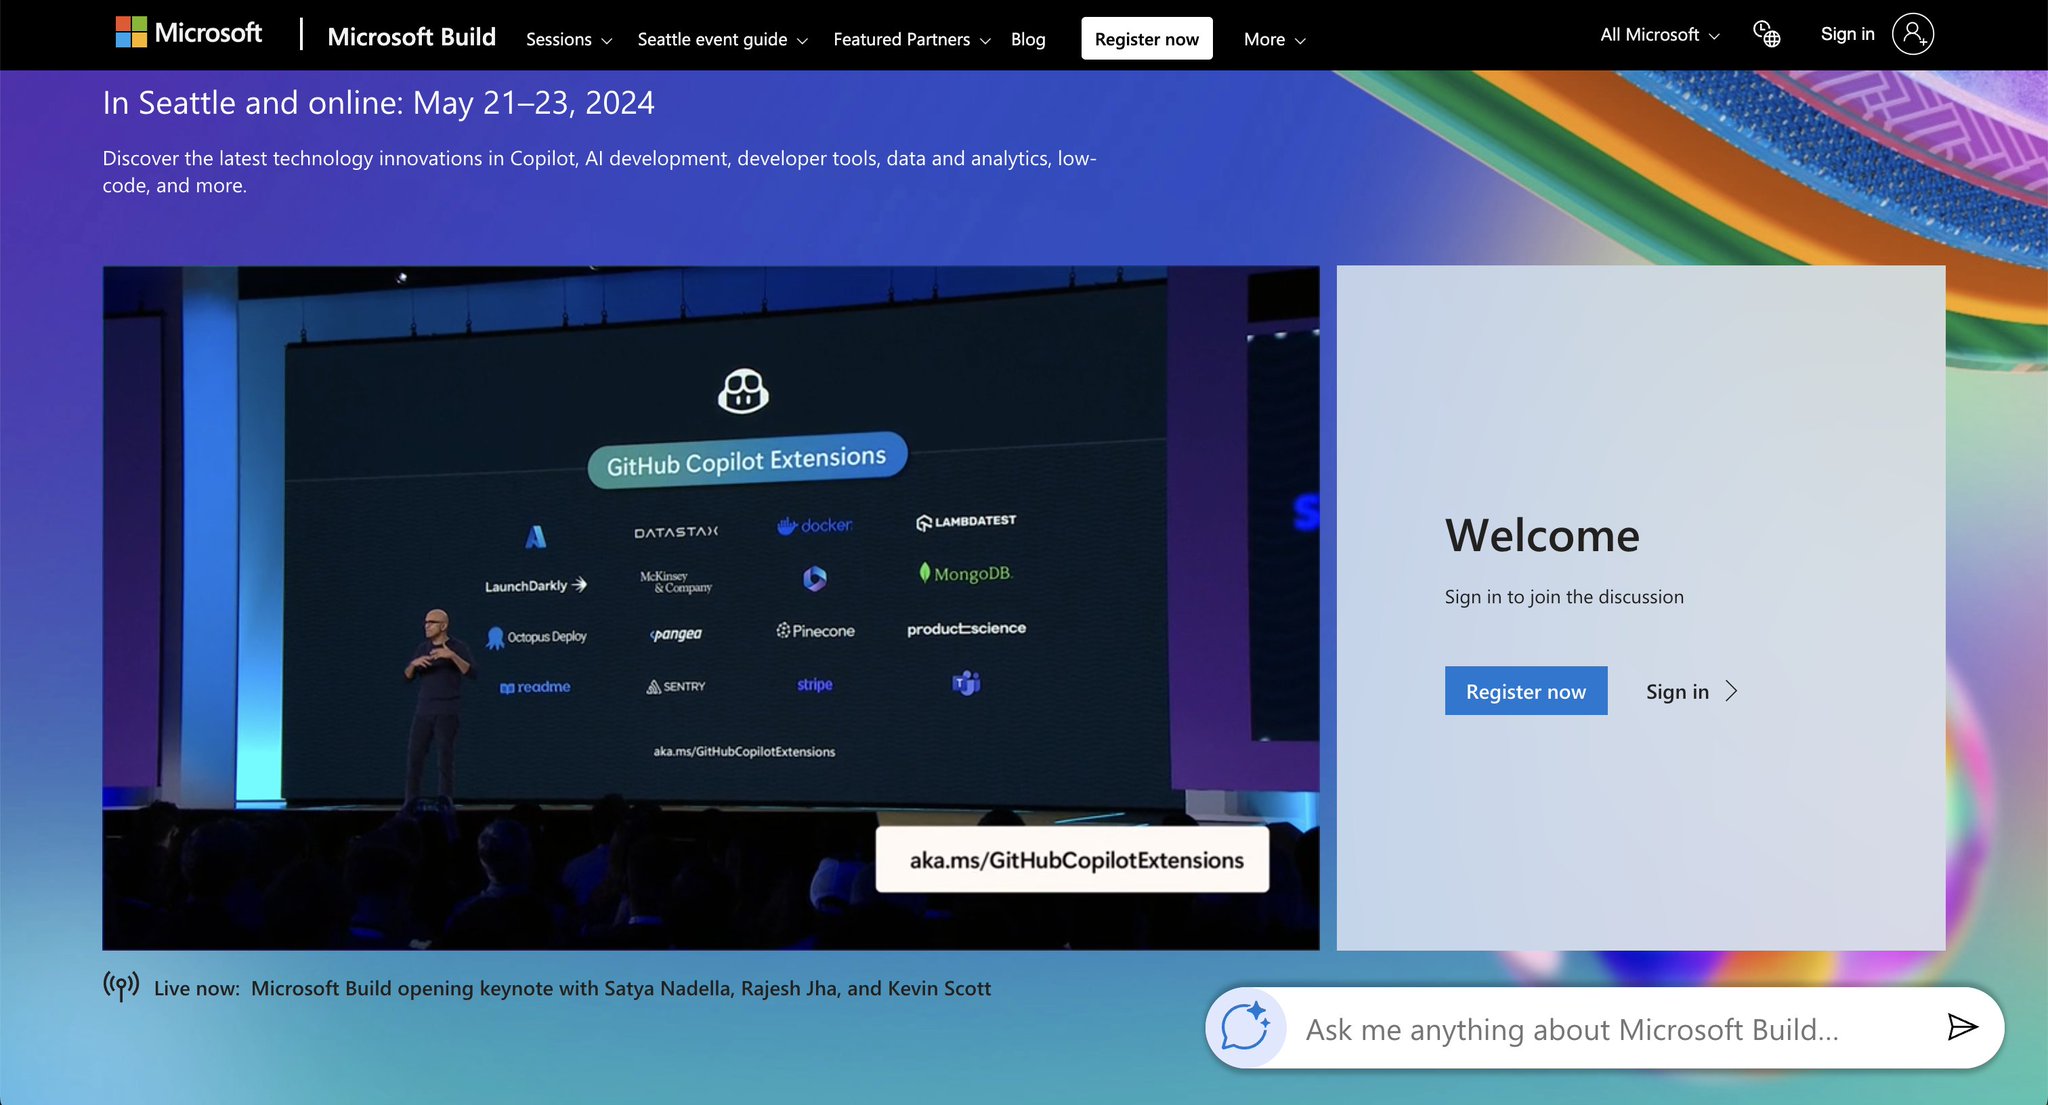The image size is (2048, 1105).
Task: Click the 'In Seattle and online: May 21–23, 2024' heading
Action: pyautogui.click(x=378, y=103)
